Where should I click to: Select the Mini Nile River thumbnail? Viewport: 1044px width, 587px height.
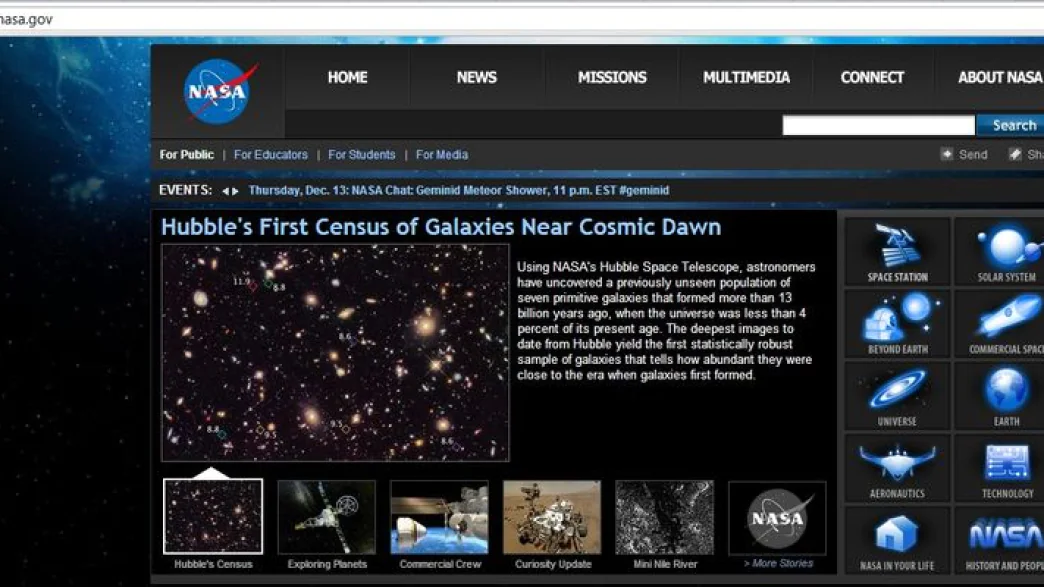point(664,517)
